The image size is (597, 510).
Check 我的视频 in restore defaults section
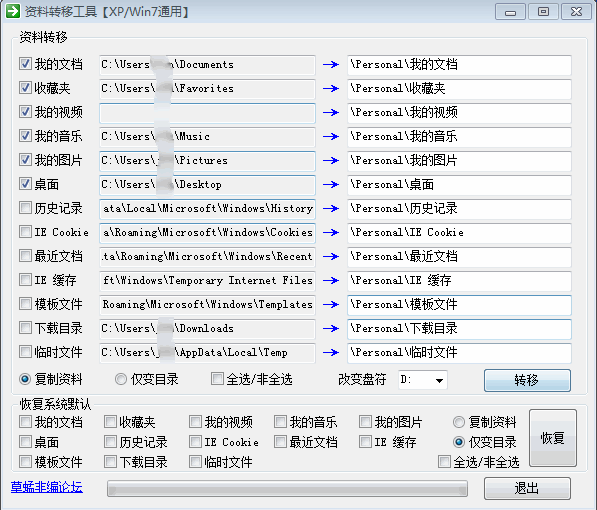tap(195, 422)
